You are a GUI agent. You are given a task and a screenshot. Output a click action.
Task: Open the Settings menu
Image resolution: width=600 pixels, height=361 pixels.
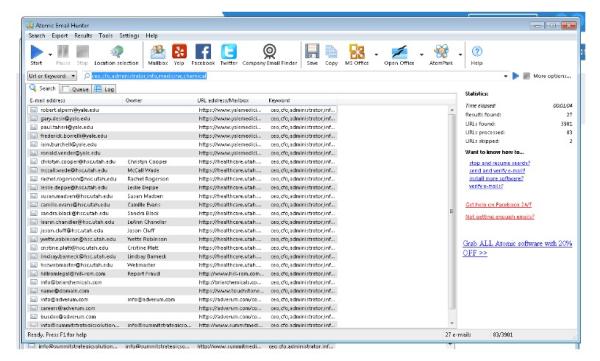click(x=129, y=36)
